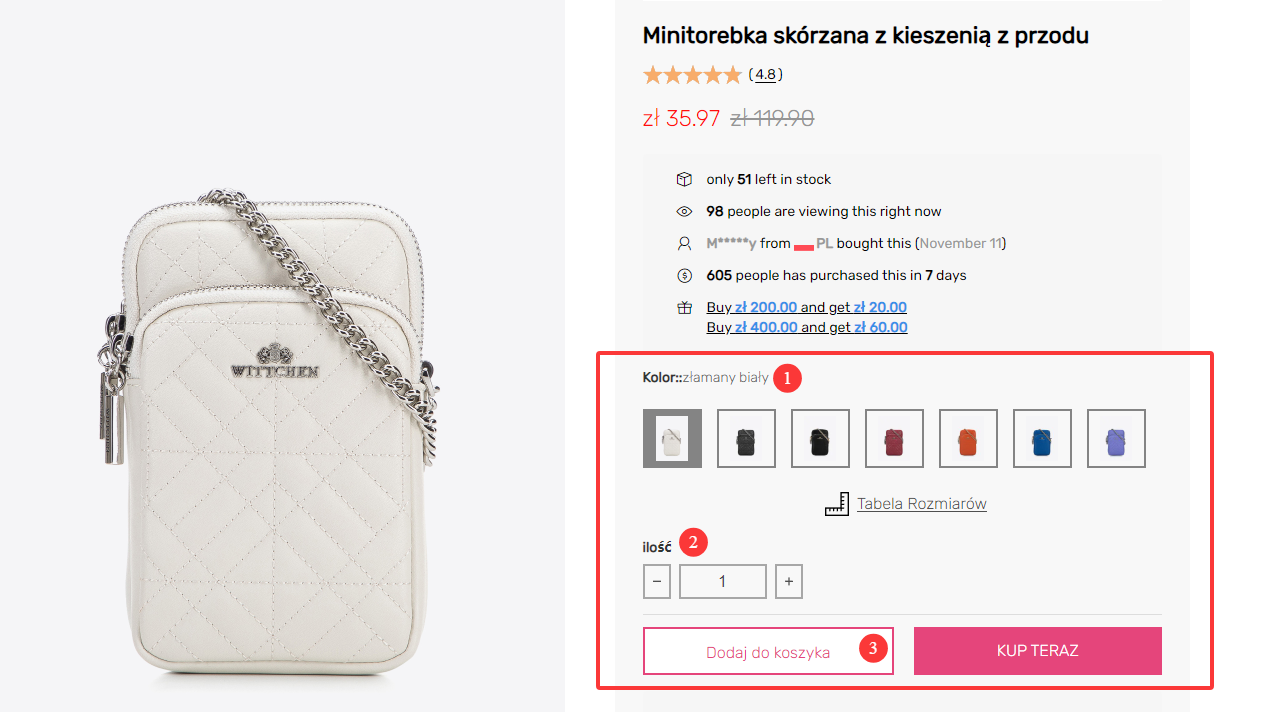The height and width of the screenshot is (712, 1274).
Task: Click the coin icon beside purchases count
Action: [x=684, y=275]
